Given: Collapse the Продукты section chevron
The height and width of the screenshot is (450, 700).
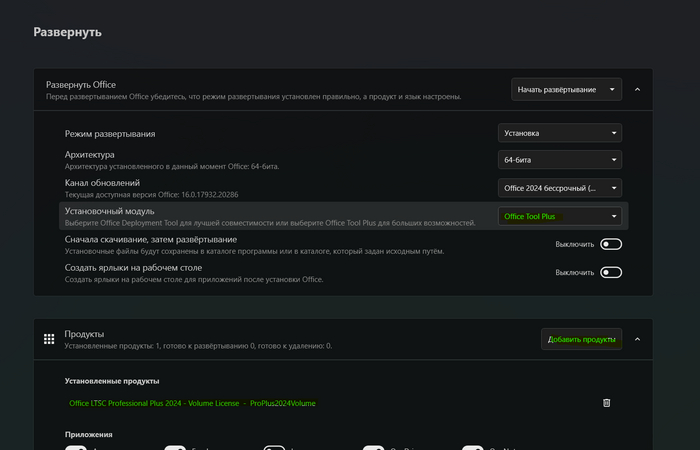Looking at the screenshot, I should (638, 339).
